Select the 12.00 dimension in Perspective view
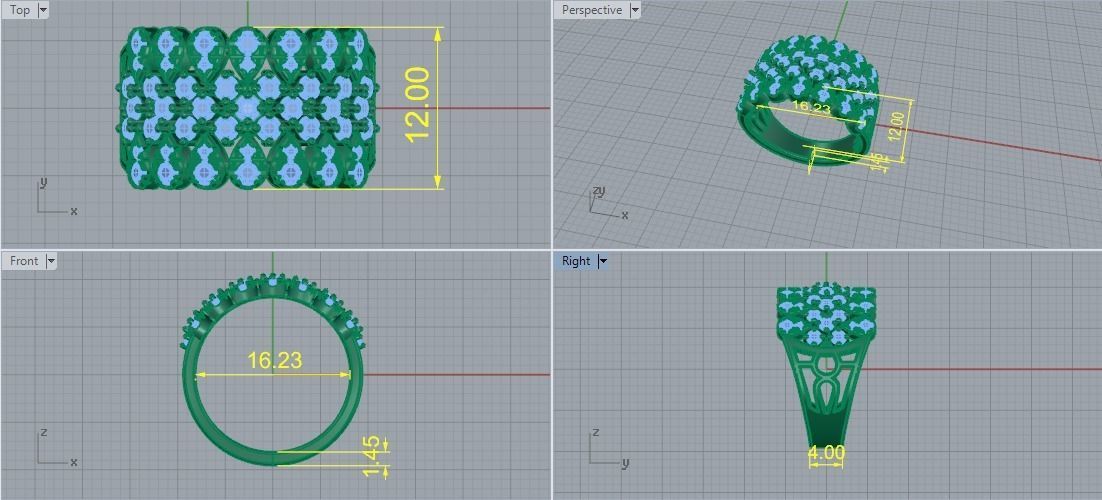The width and height of the screenshot is (1102, 500). pyautogui.click(x=897, y=126)
